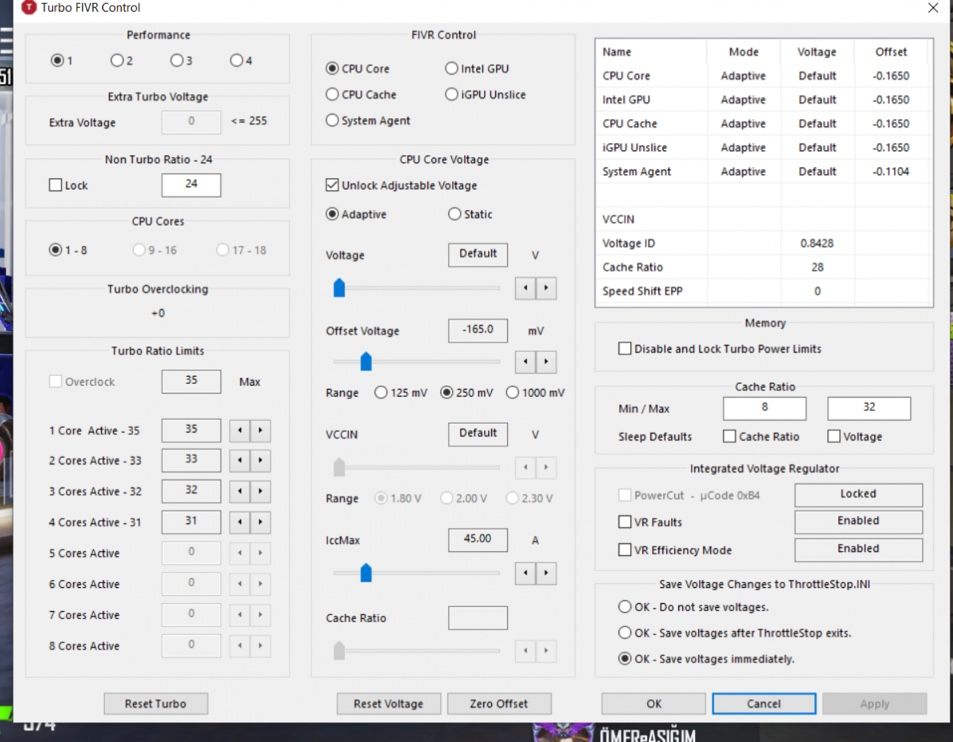This screenshot has height=742, width=953.
Task: Select CPU Cores 1 - 8 option
Action: click(55, 250)
